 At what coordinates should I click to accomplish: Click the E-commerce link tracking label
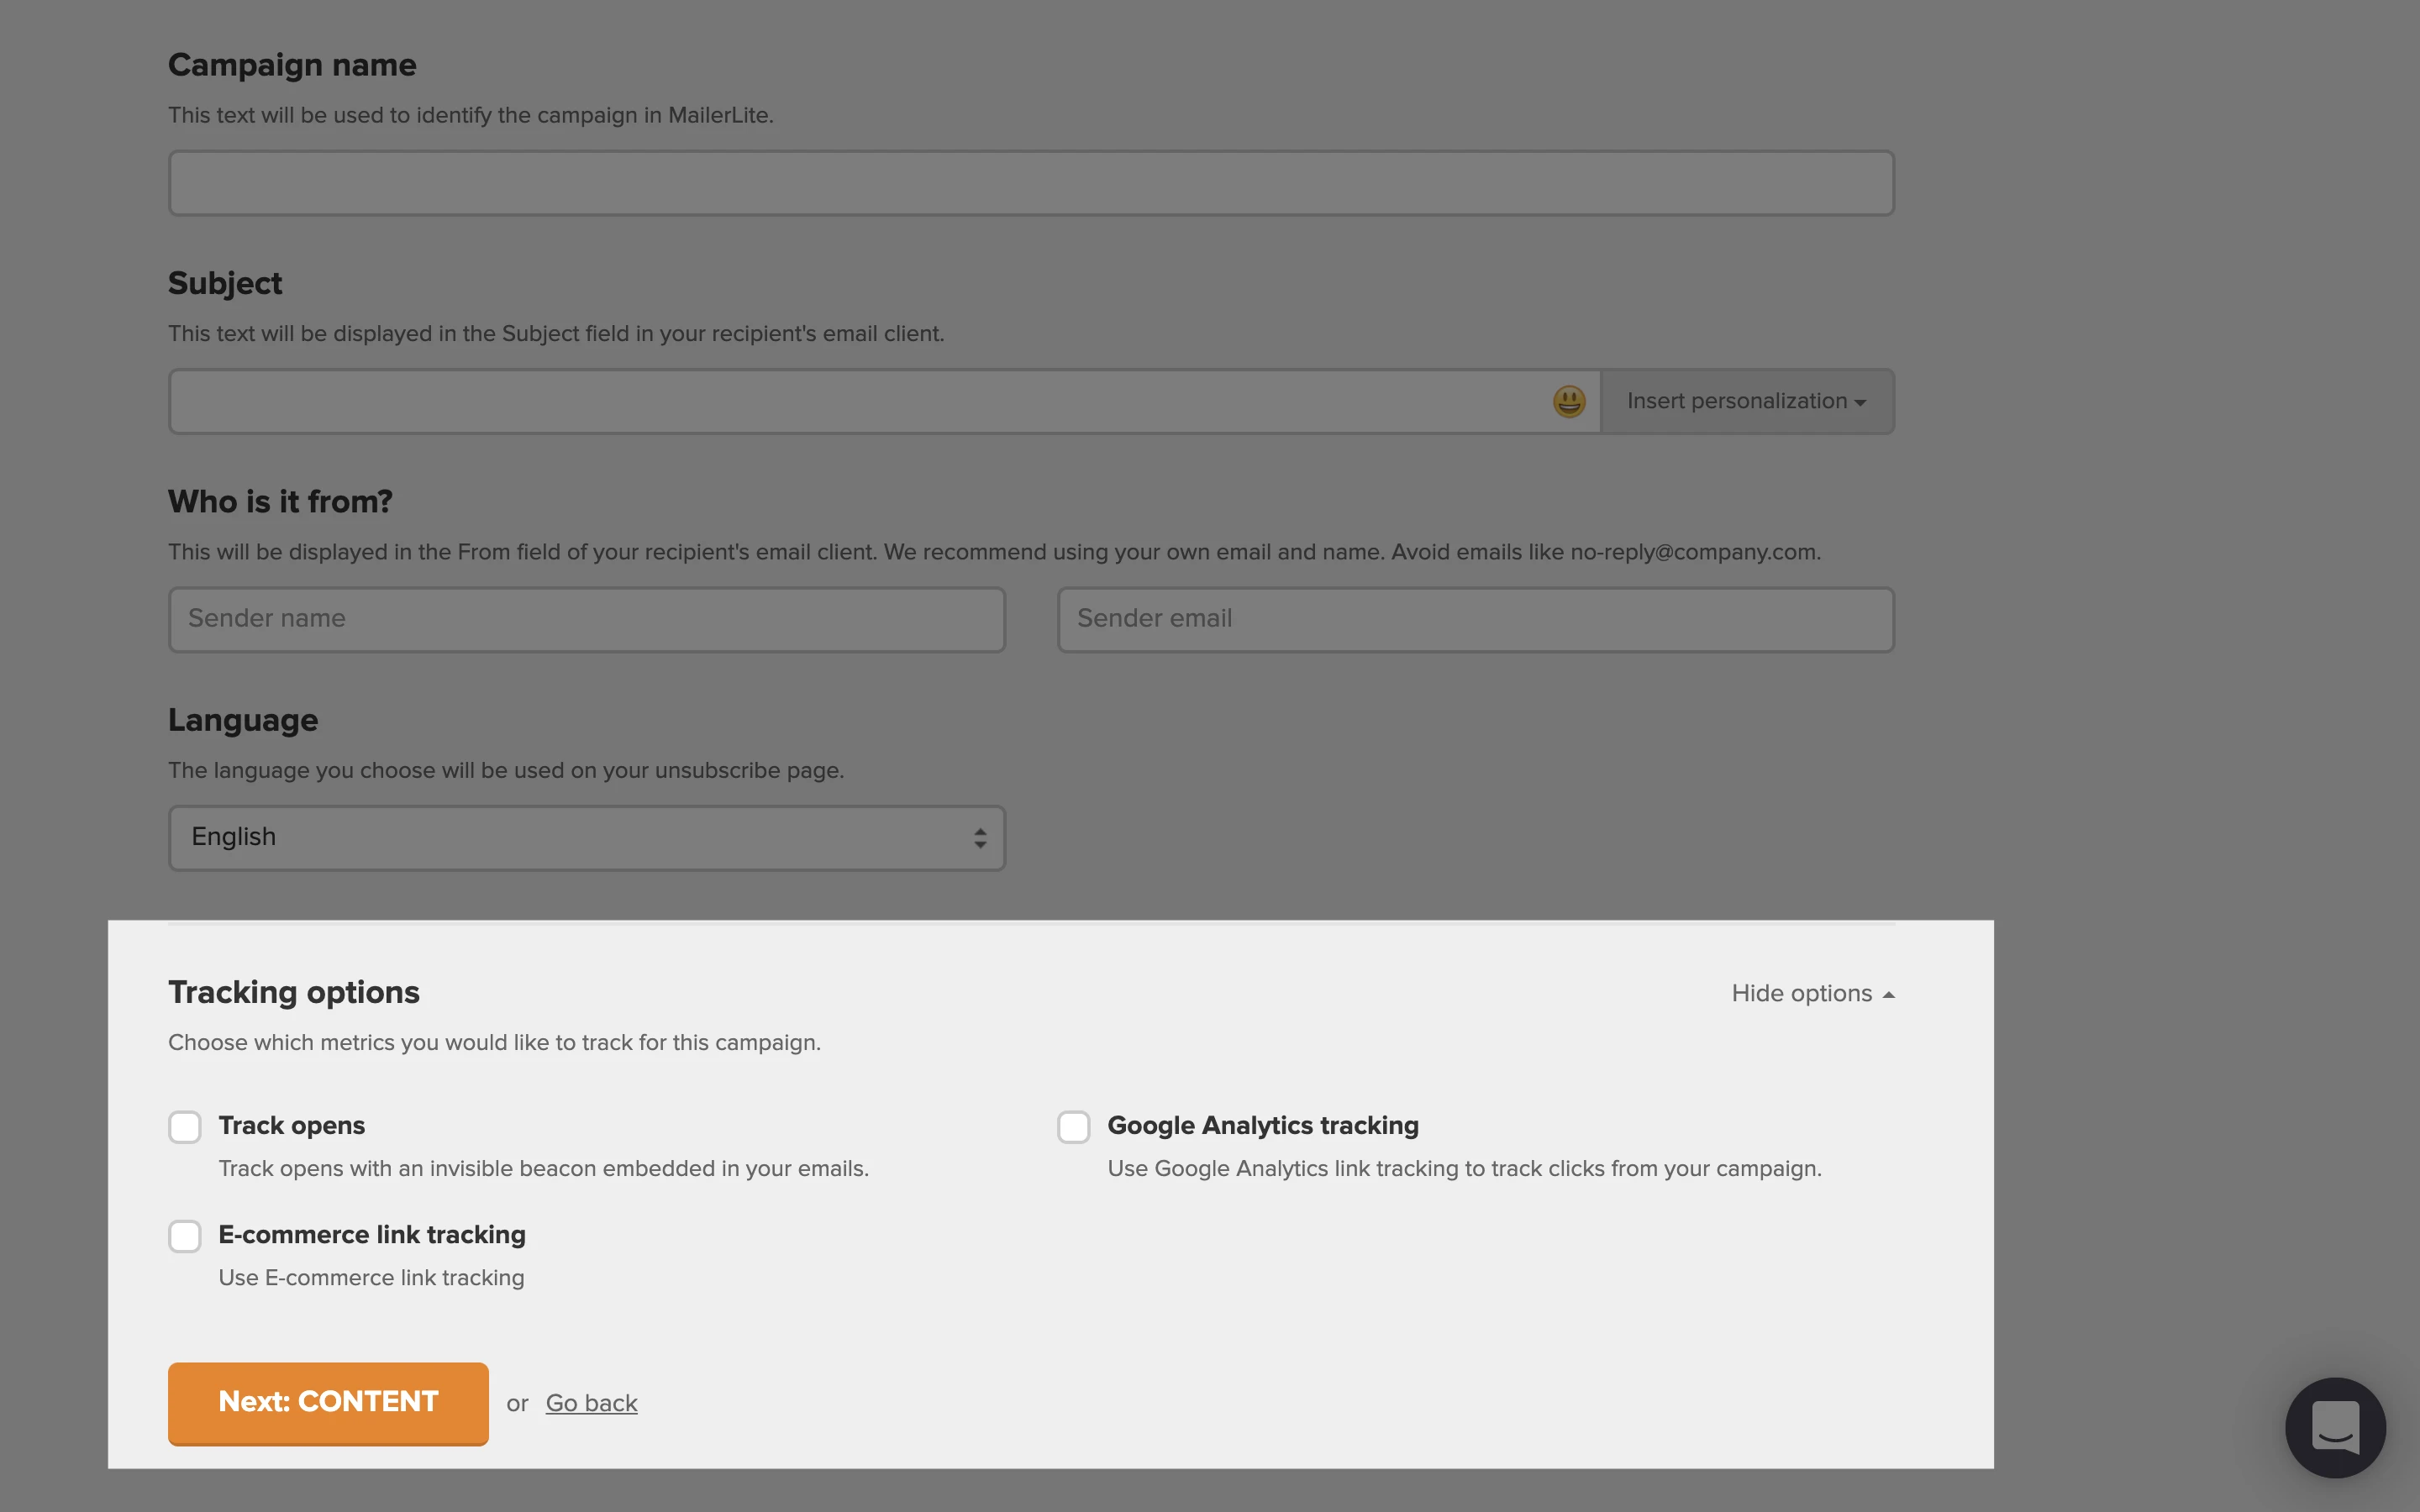(x=372, y=1235)
